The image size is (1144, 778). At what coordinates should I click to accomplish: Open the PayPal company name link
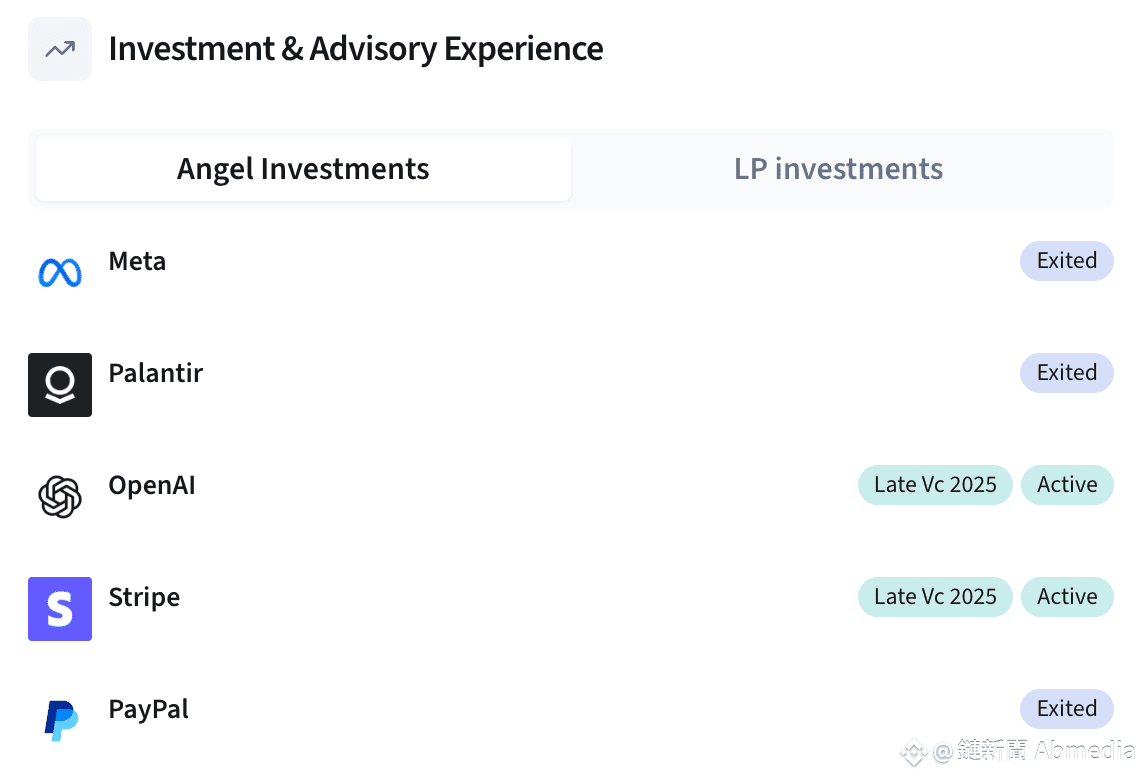point(148,709)
